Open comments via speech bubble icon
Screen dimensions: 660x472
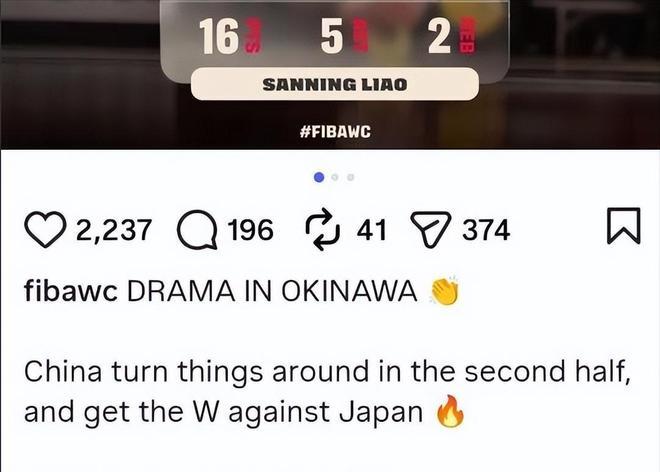click(197, 230)
